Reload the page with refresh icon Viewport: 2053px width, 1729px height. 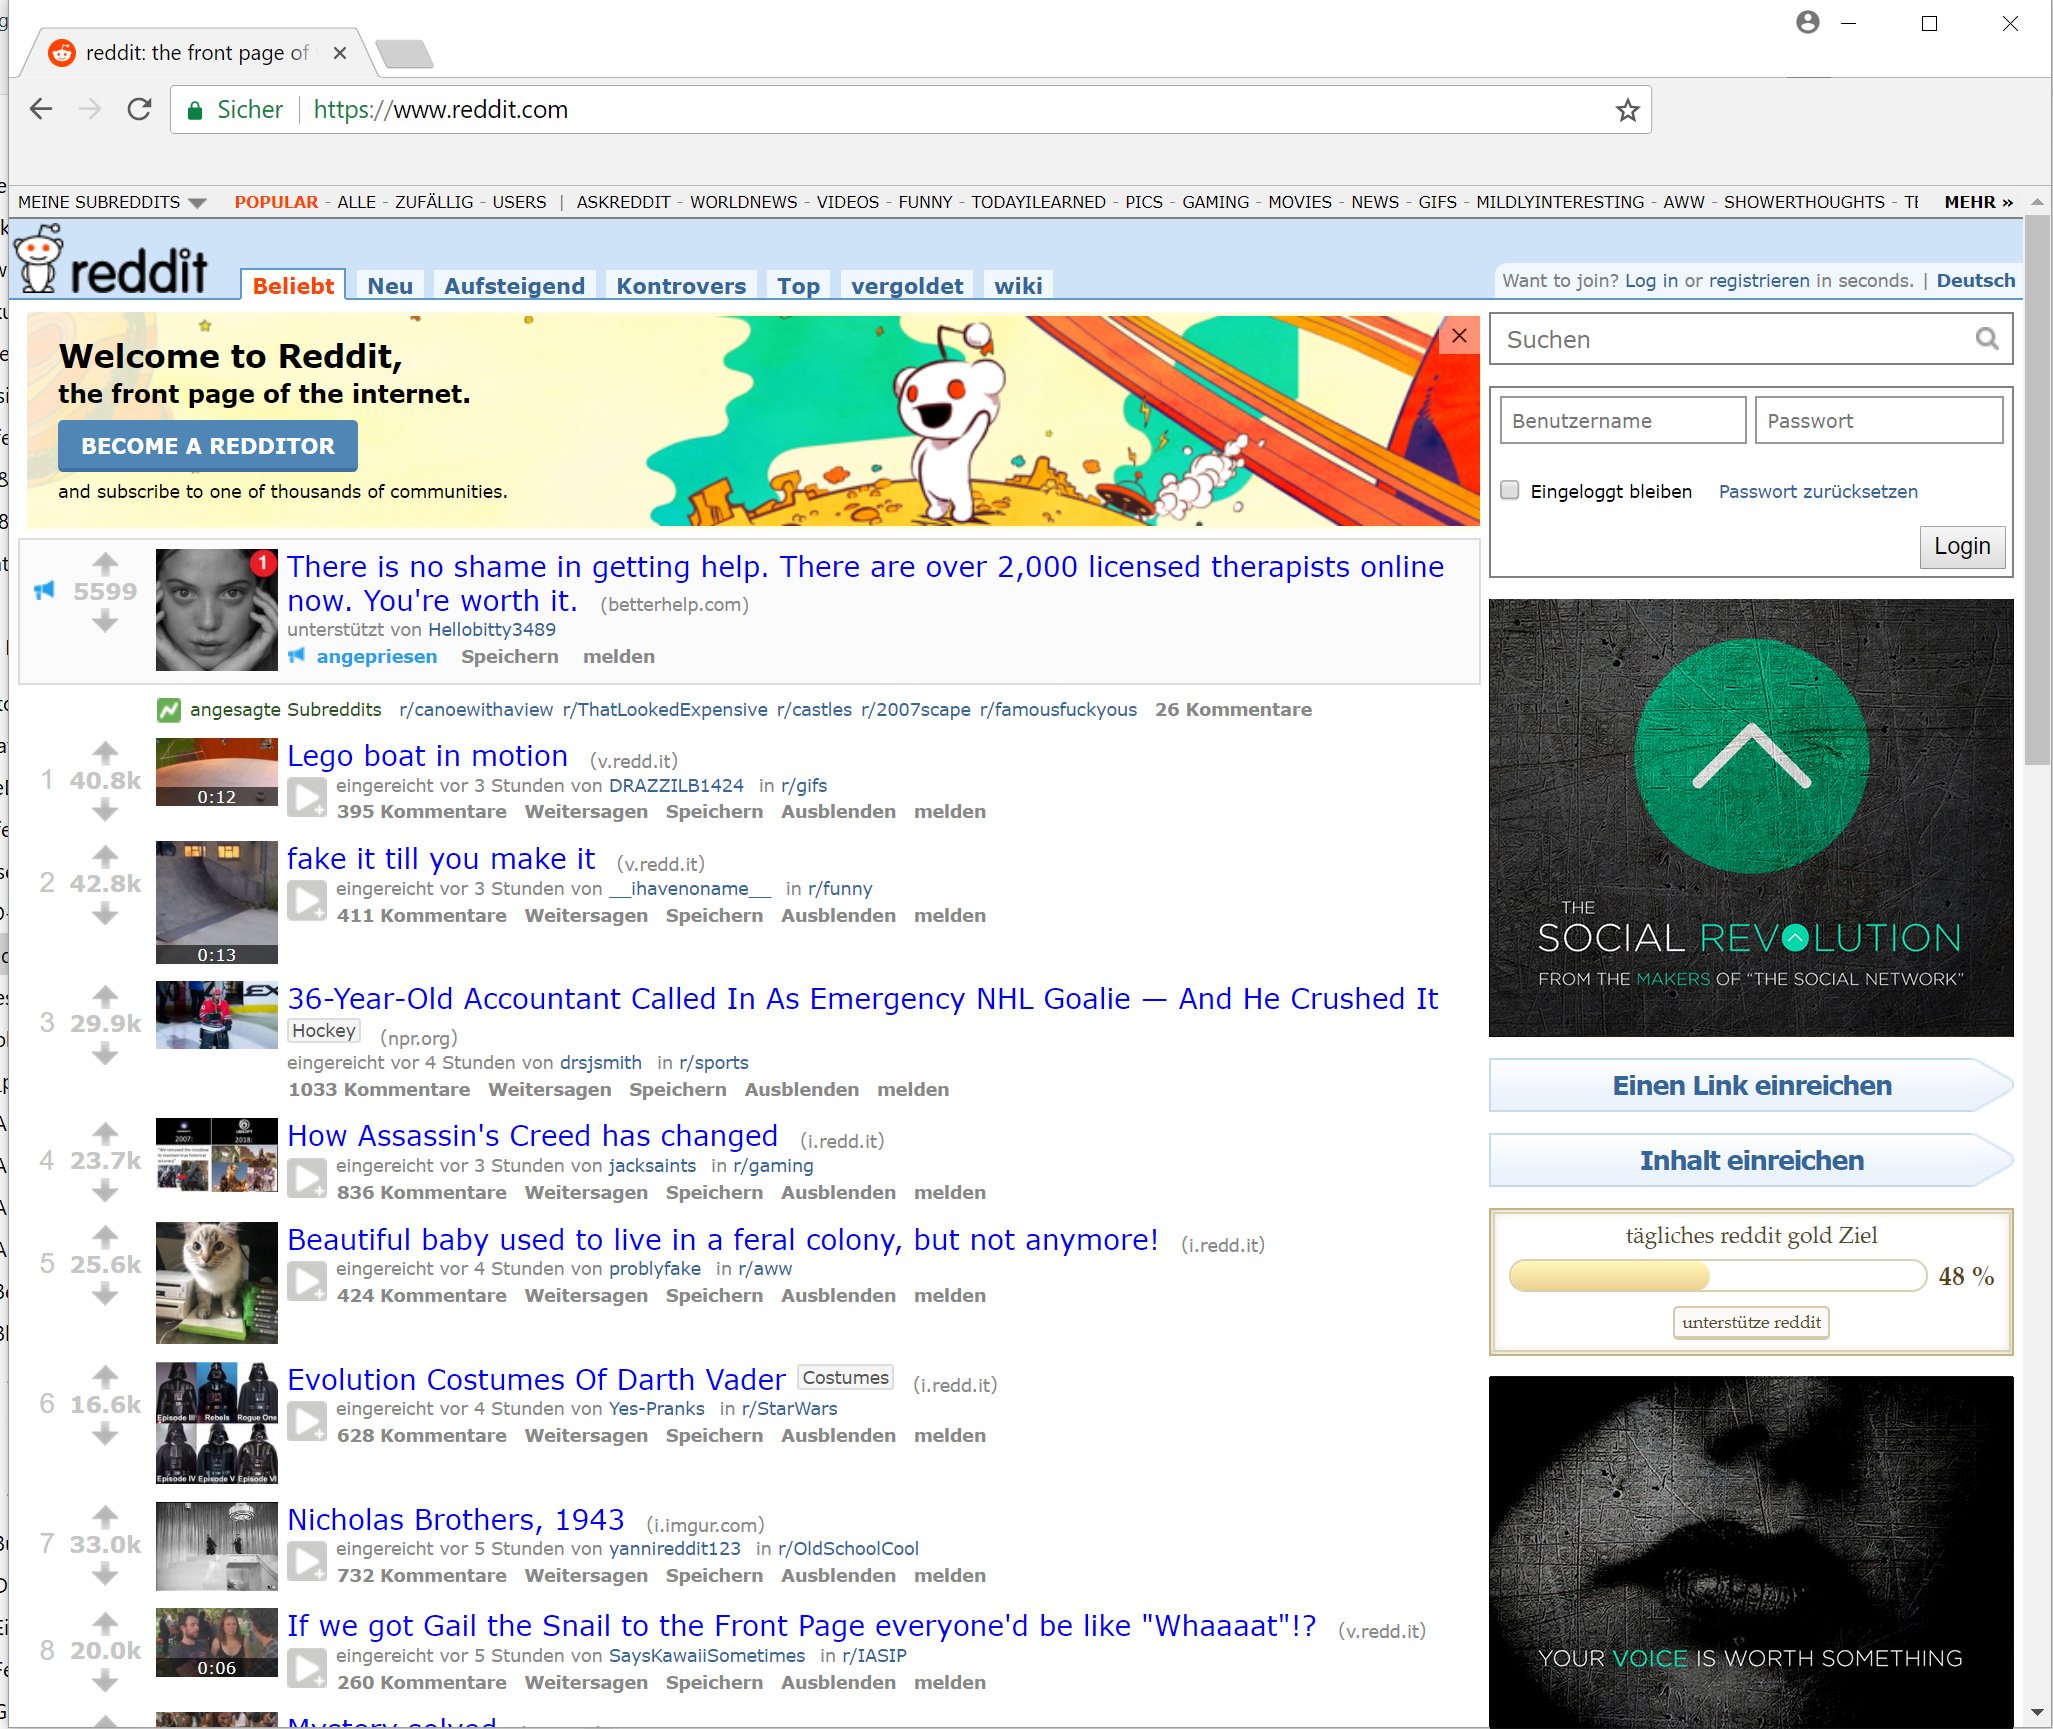[x=139, y=109]
